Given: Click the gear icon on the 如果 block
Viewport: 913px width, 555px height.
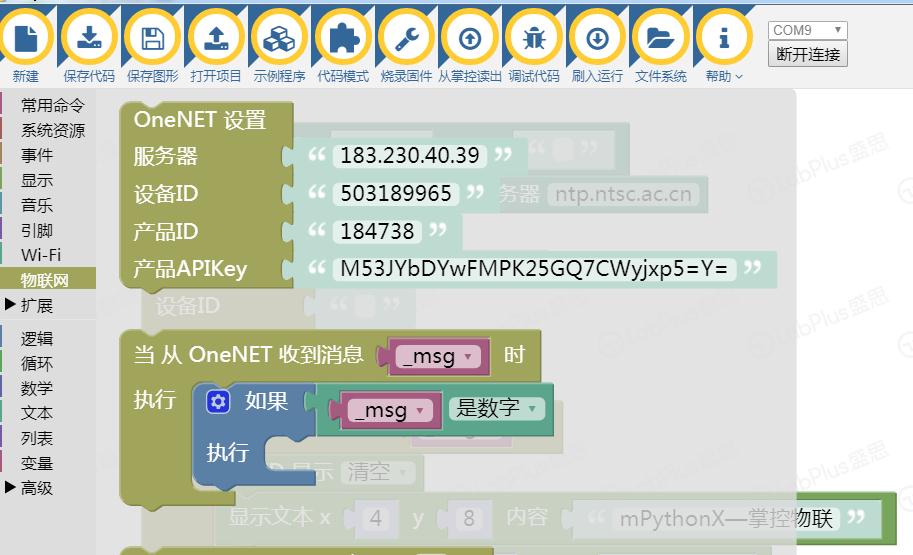Looking at the screenshot, I should [218, 402].
